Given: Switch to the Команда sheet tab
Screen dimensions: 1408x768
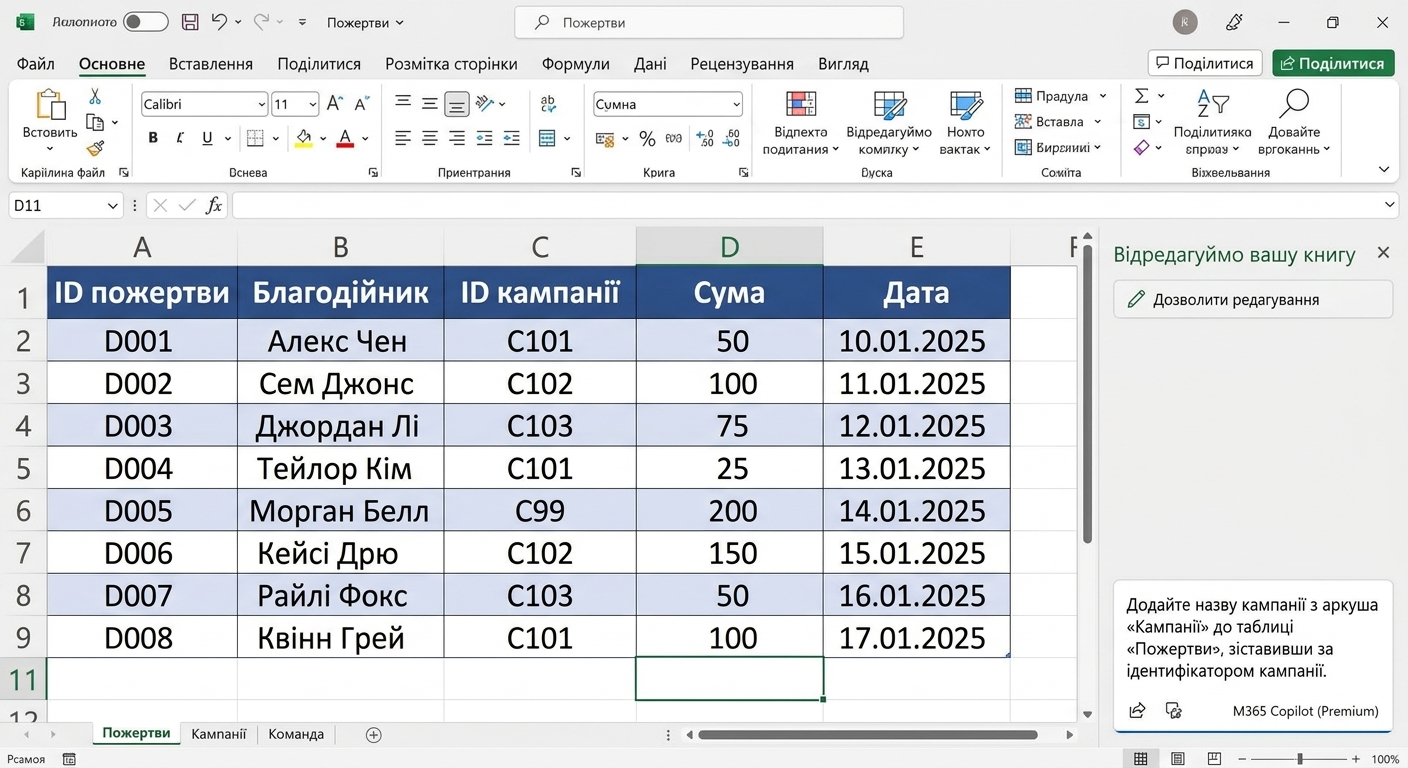Looking at the screenshot, I should point(296,734).
